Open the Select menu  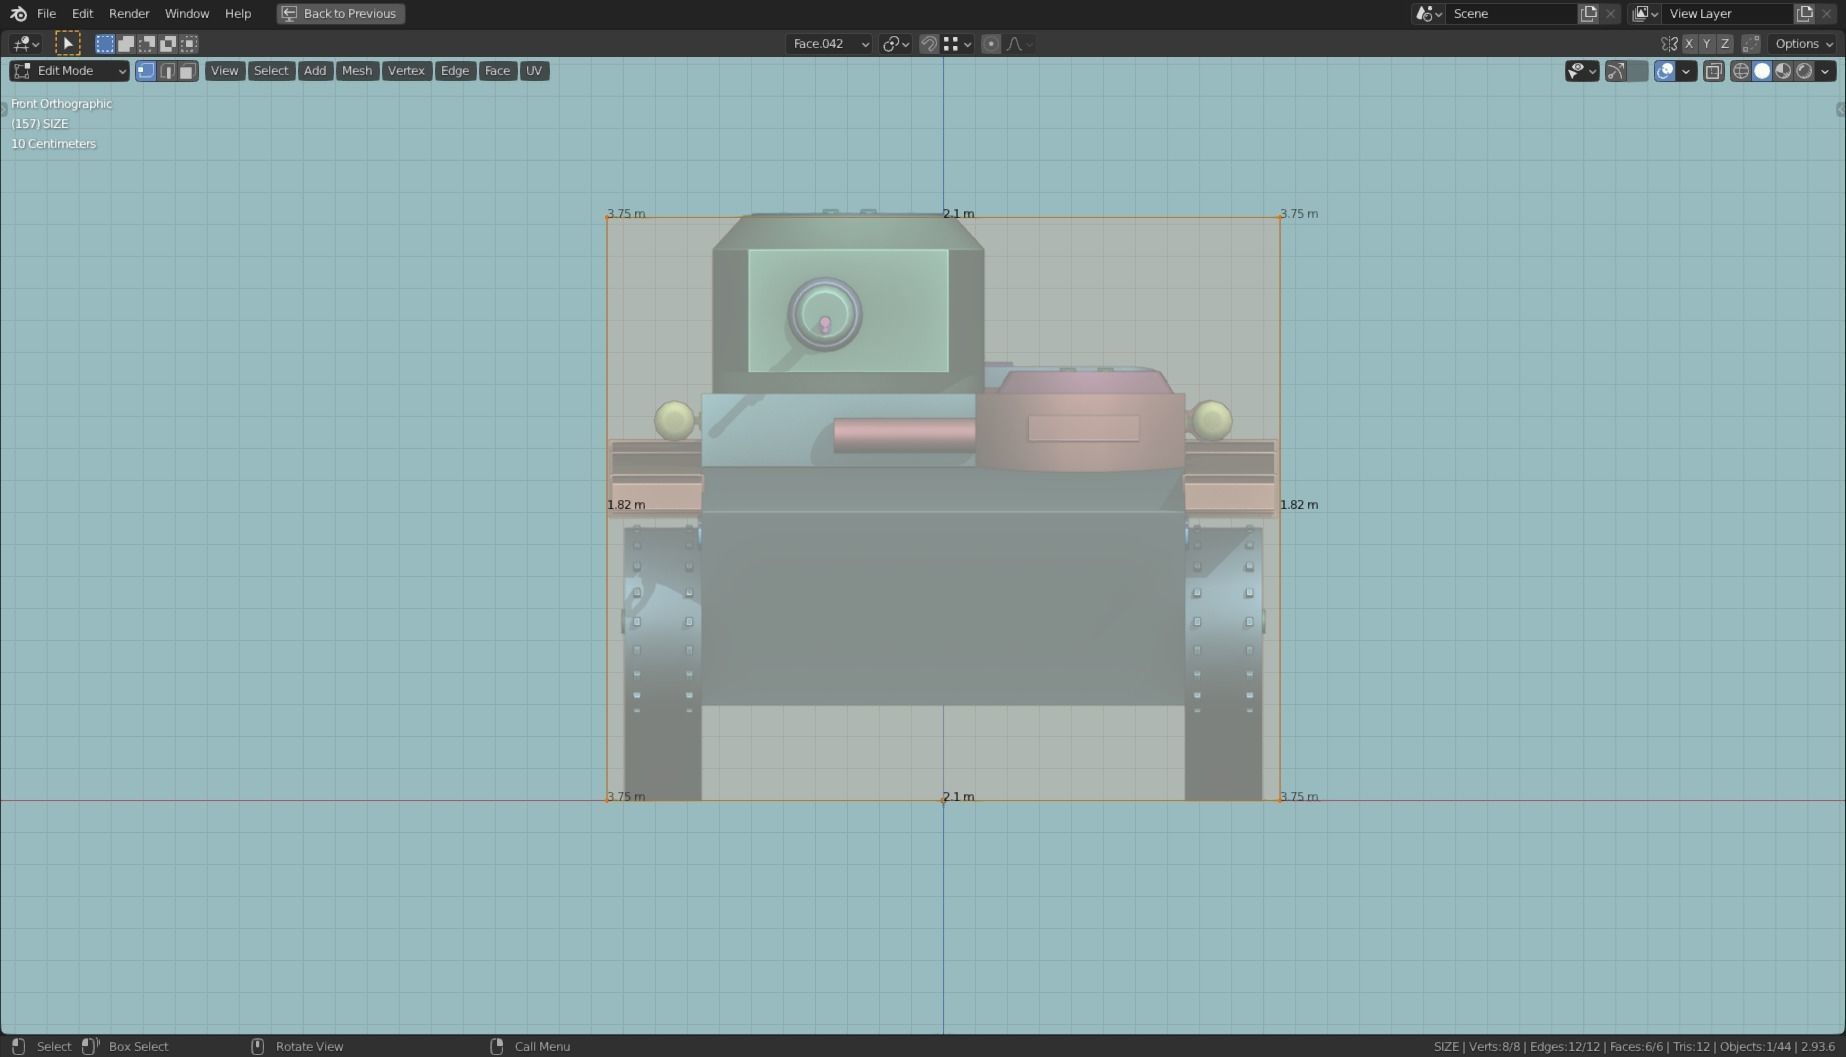coord(270,70)
